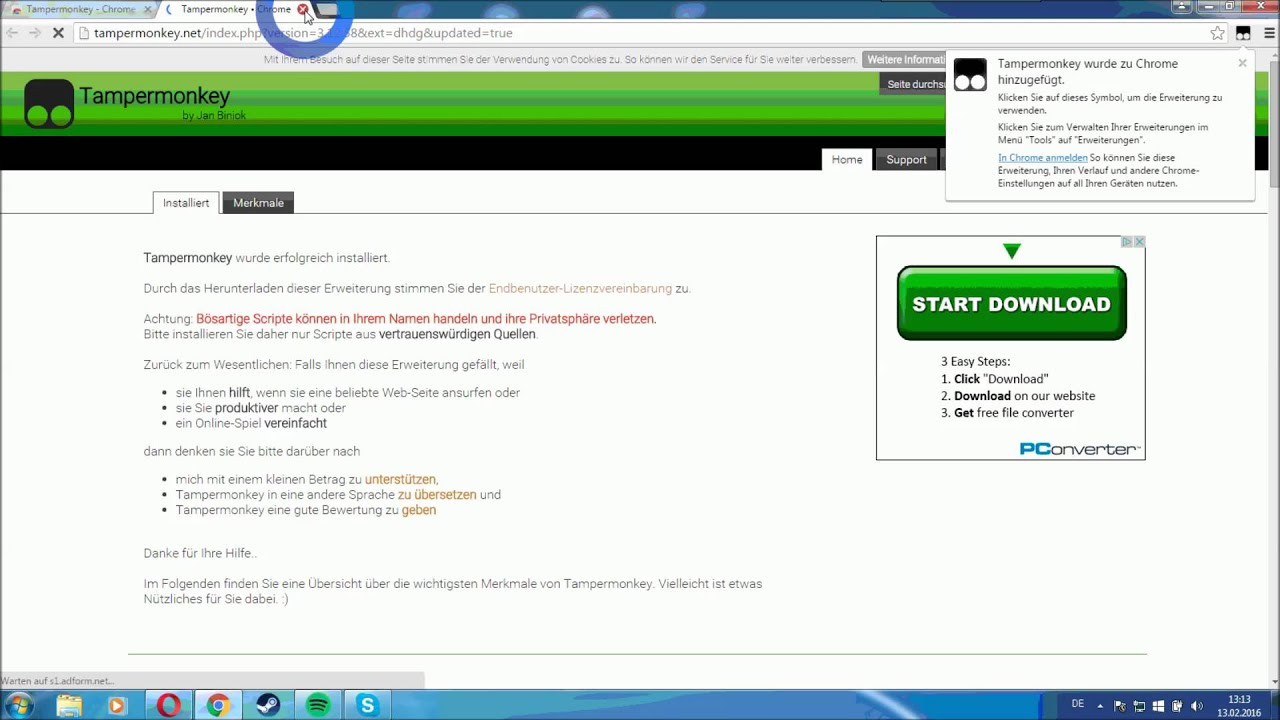Click the AdChoices info icon
1280x720 pixels.
pyautogui.click(x=1127, y=242)
